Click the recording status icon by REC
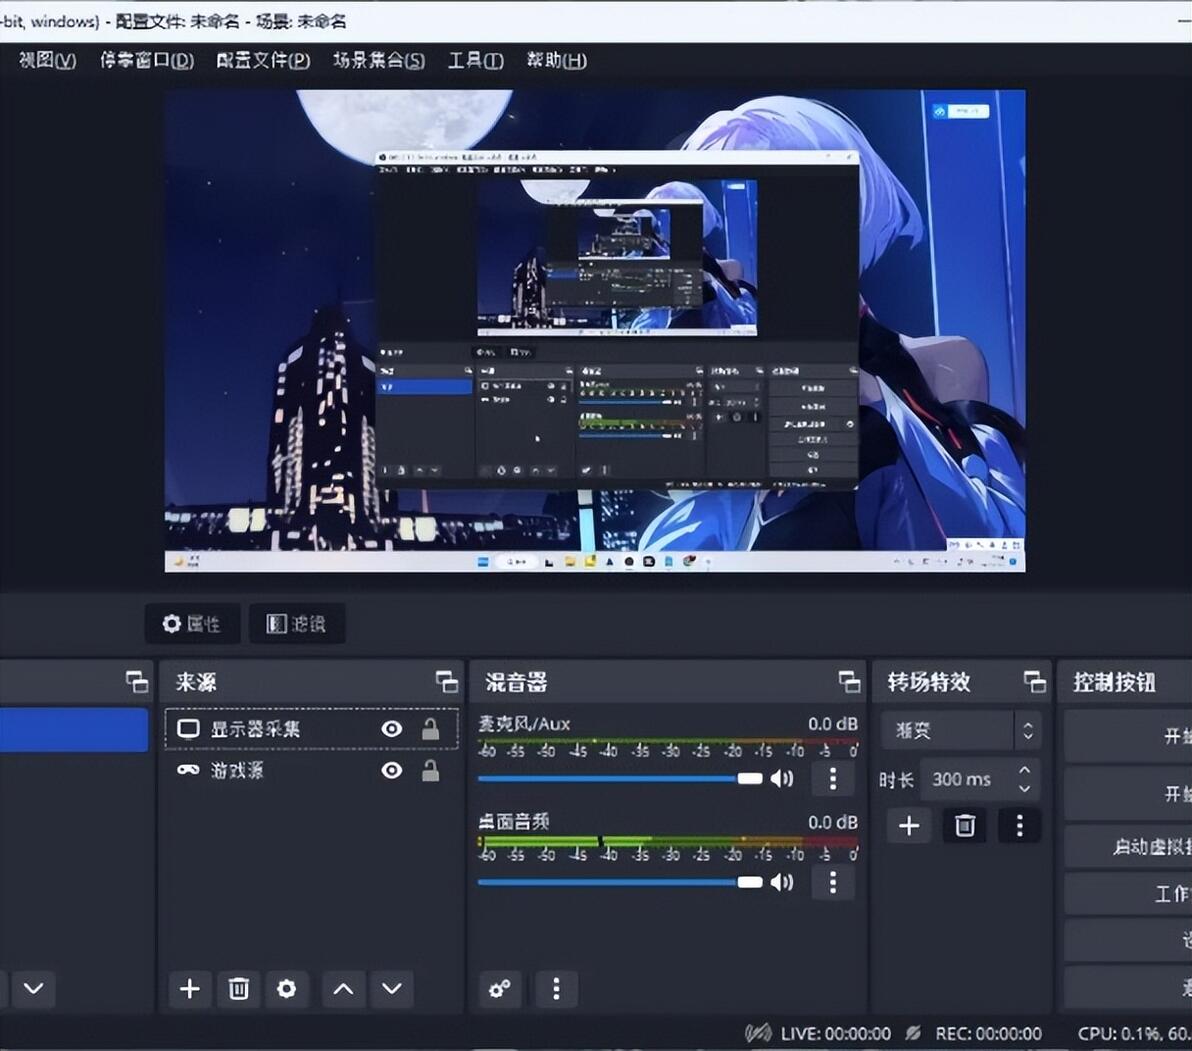This screenshot has width=1192, height=1051. click(913, 1033)
